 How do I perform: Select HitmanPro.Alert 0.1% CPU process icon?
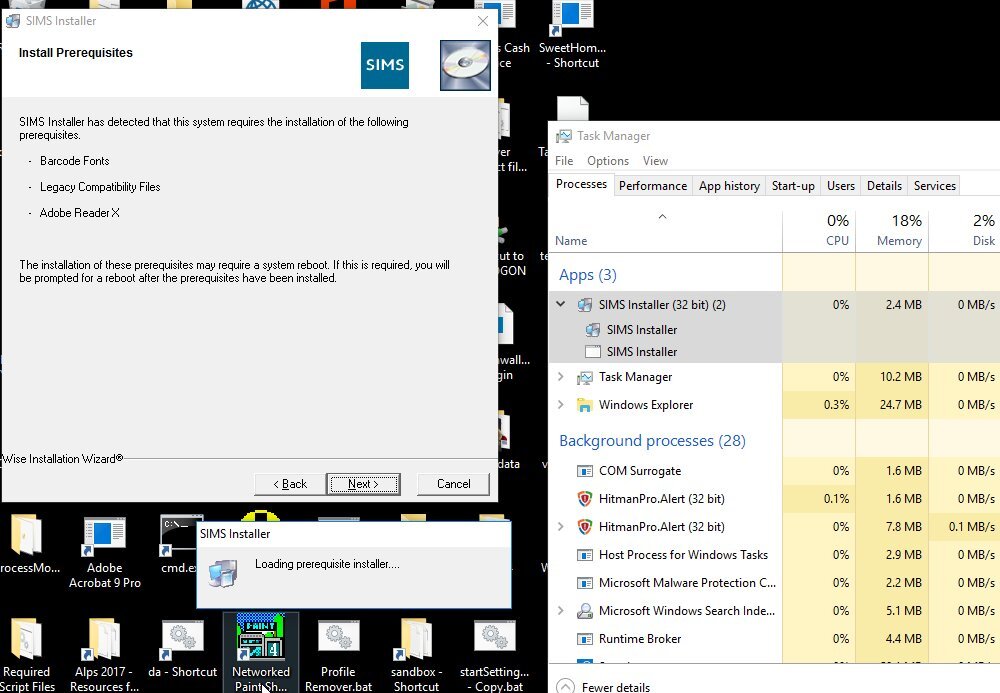click(x=585, y=499)
